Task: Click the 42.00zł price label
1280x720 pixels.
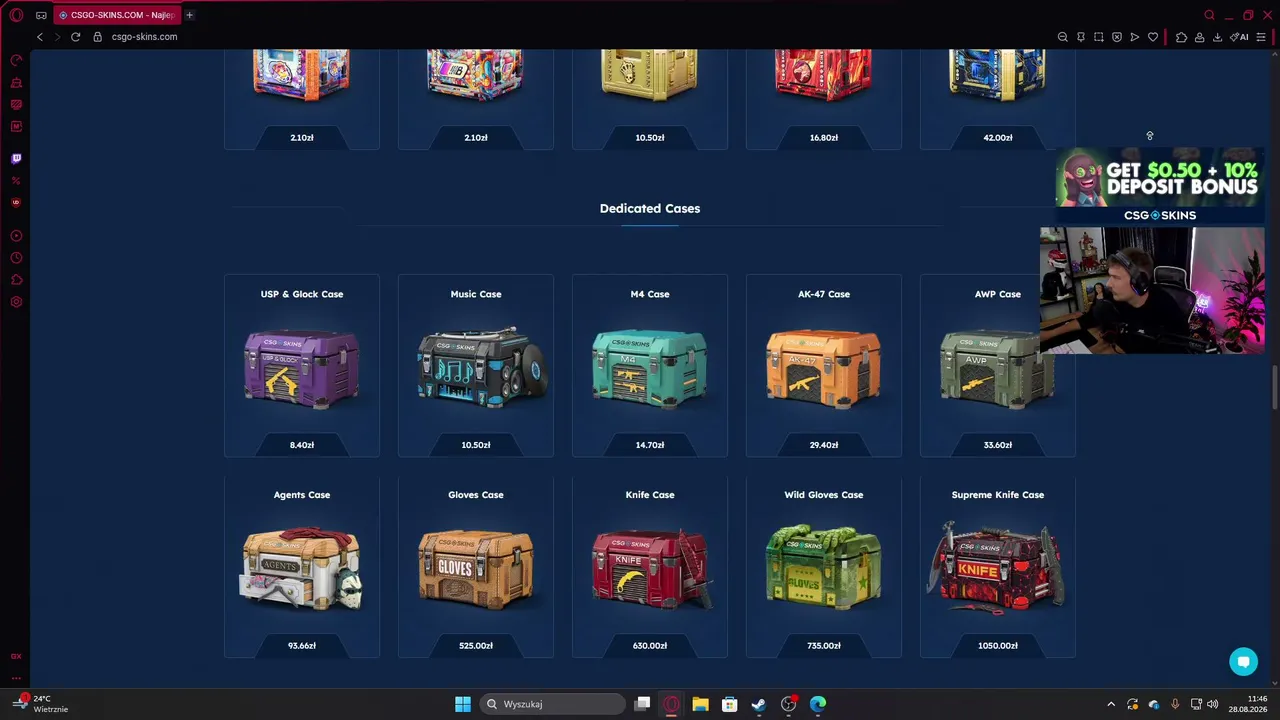Action: tap(998, 138)
